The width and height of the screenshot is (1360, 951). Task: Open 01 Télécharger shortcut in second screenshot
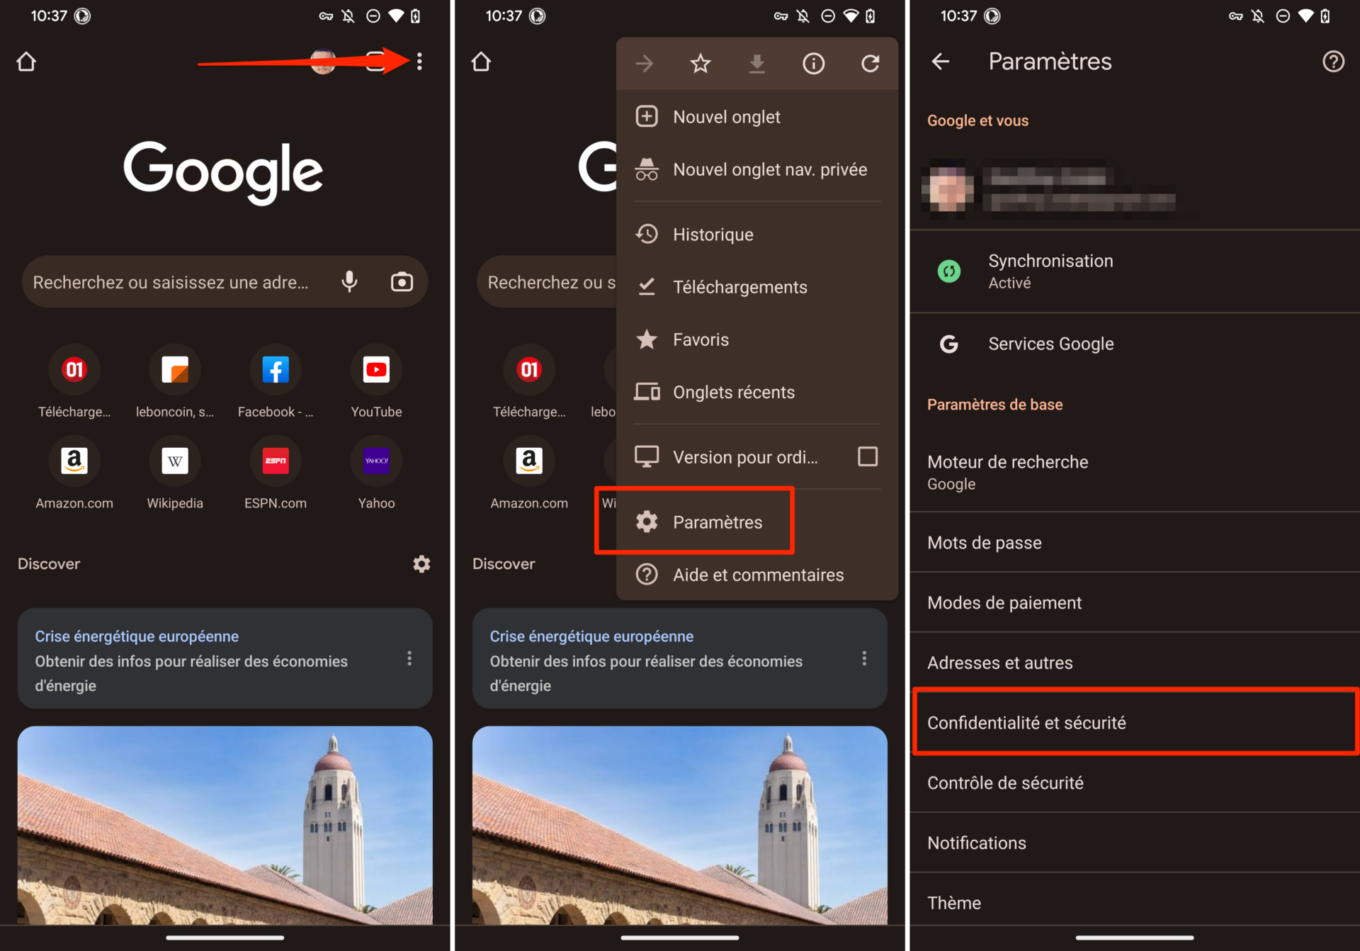tap(529, 381)
